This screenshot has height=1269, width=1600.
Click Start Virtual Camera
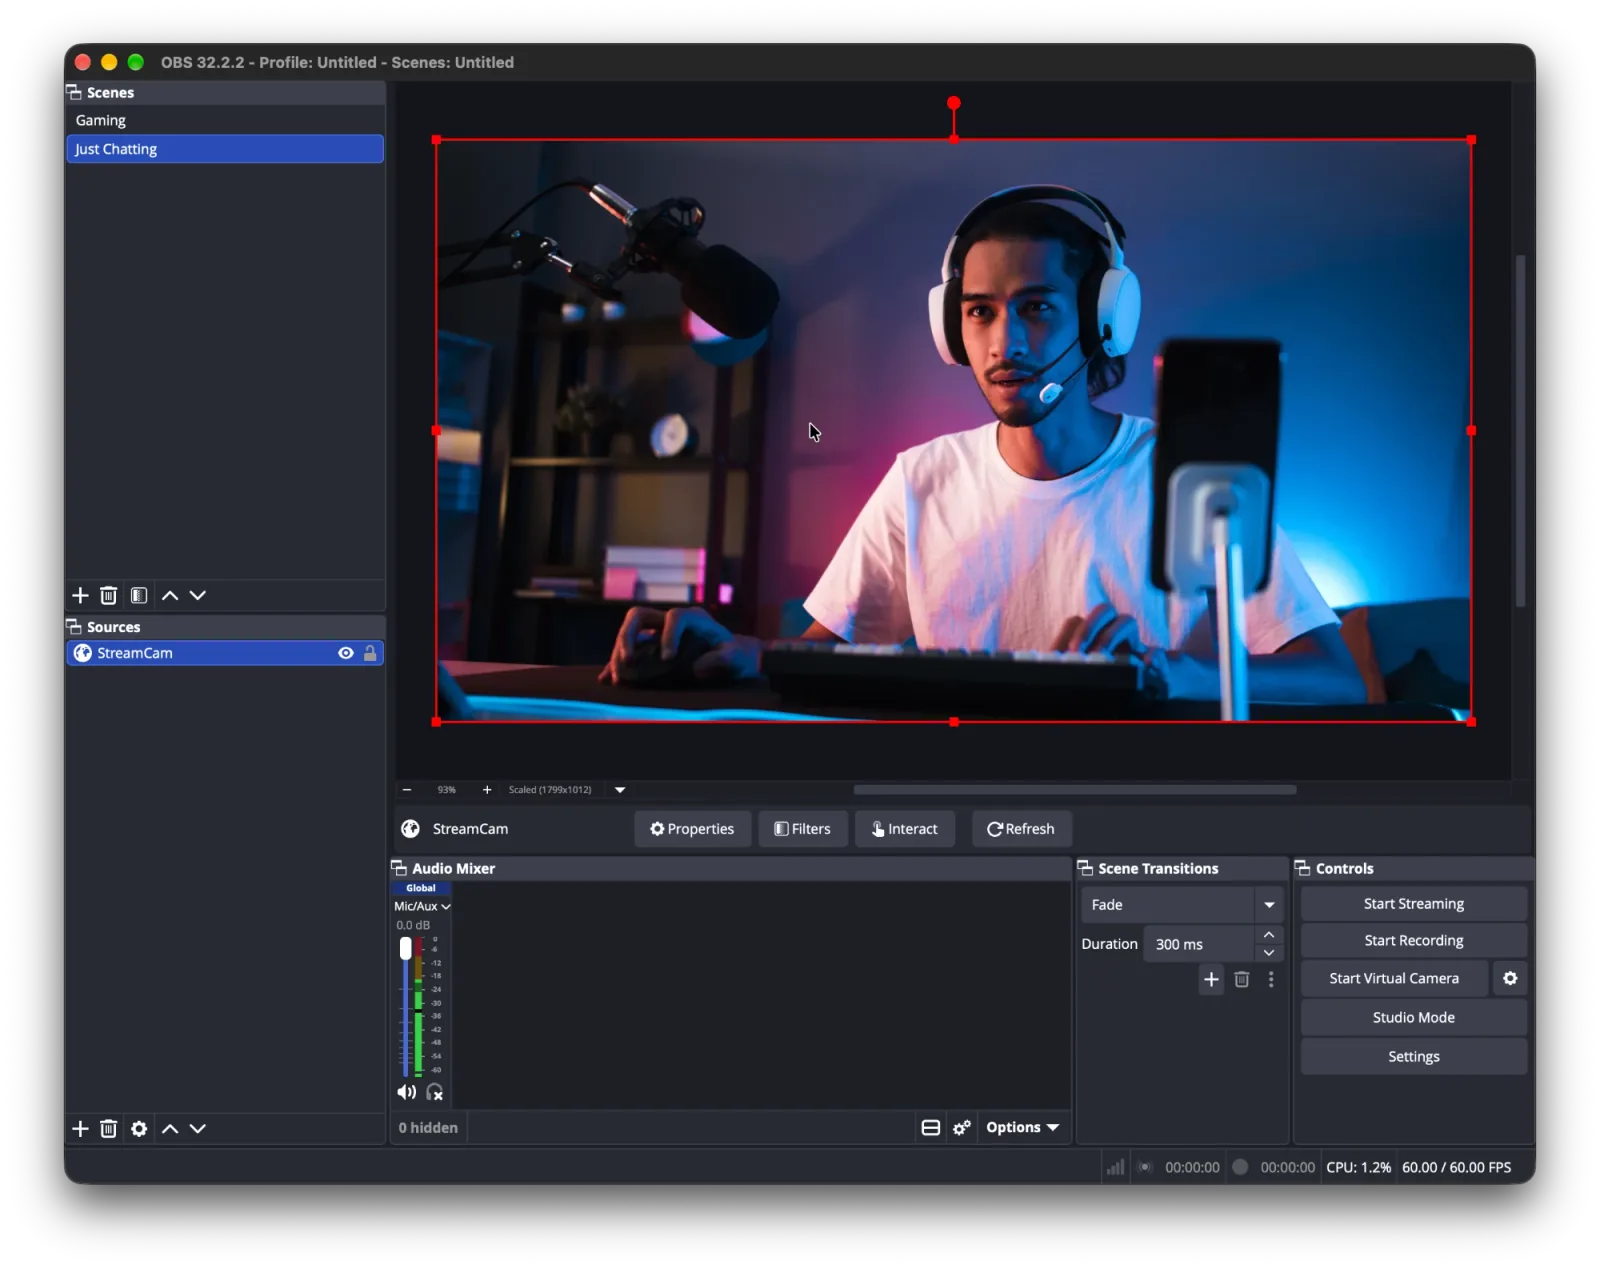[1394, 979]
